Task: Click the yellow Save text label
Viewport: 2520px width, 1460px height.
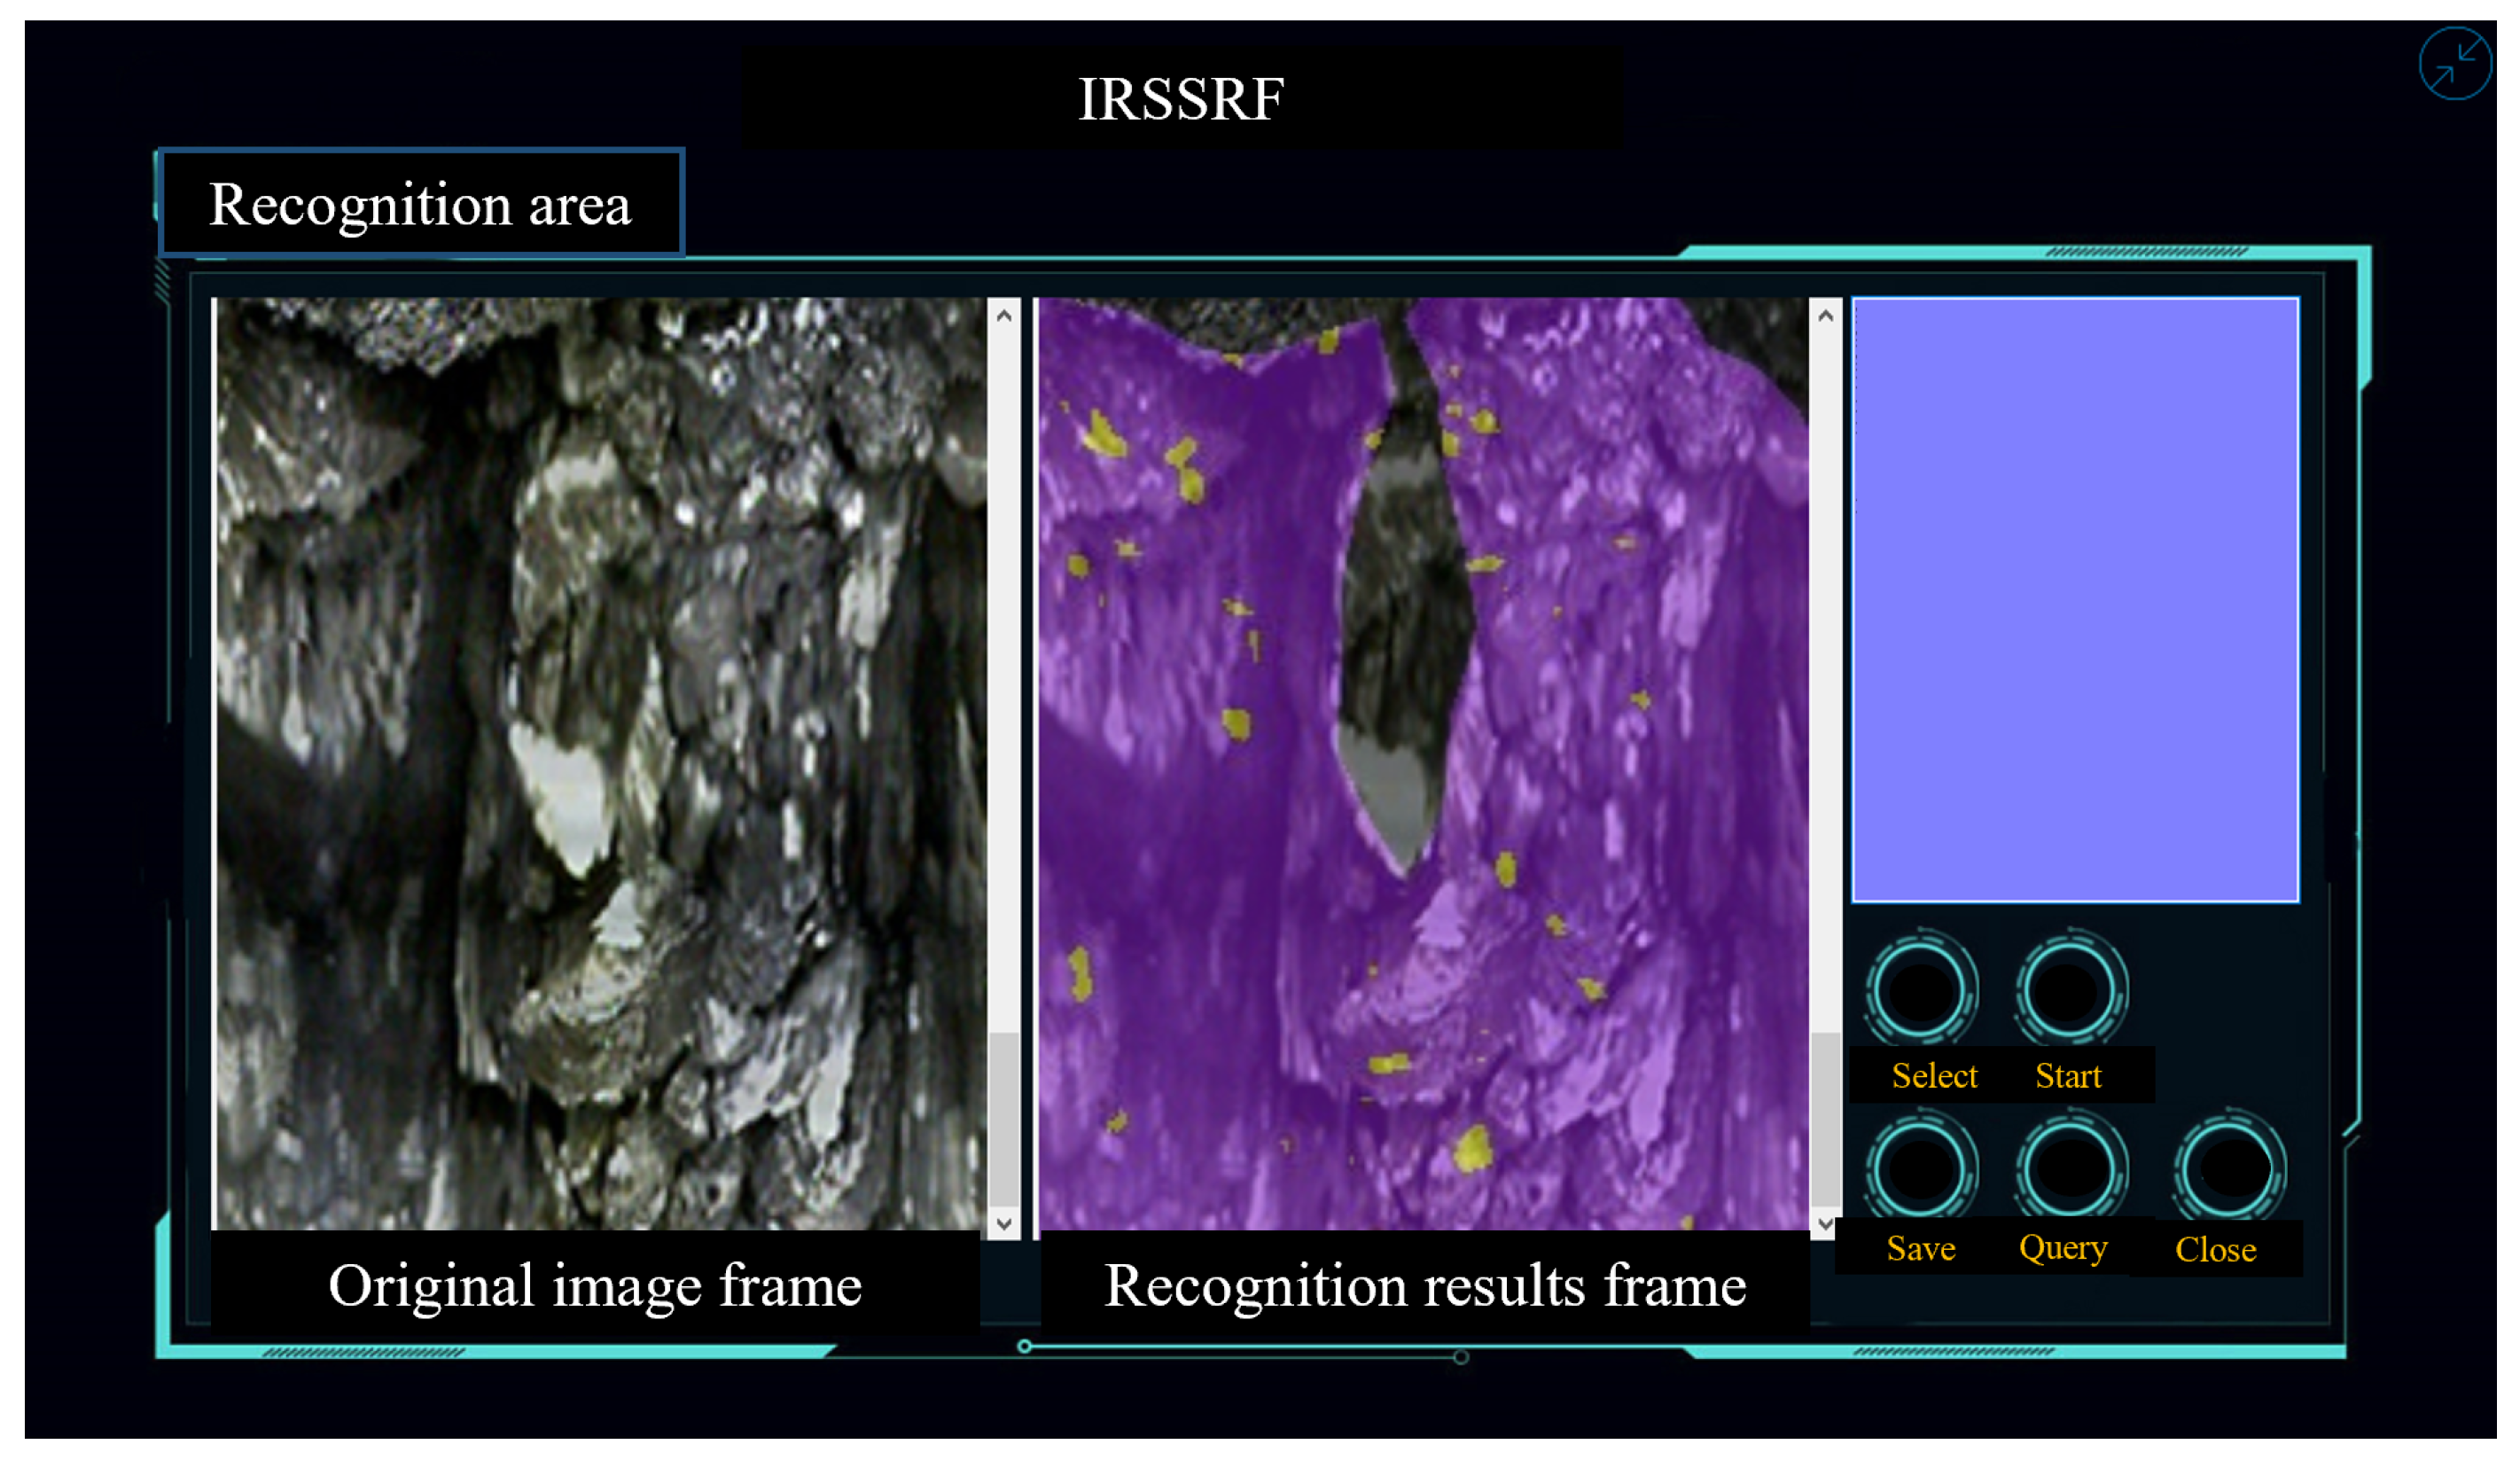Action: (x=1921, y=1249)
